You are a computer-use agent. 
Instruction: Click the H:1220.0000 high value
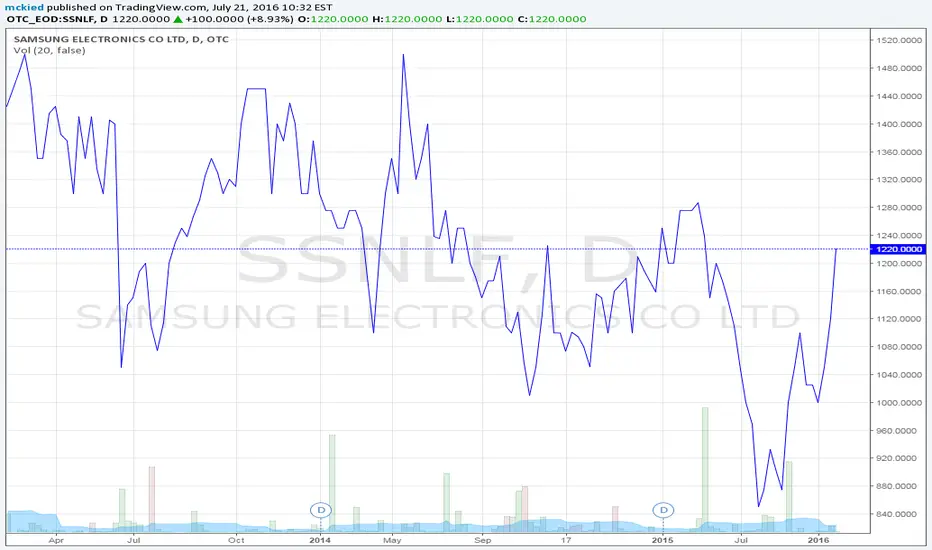coord(407,19)
